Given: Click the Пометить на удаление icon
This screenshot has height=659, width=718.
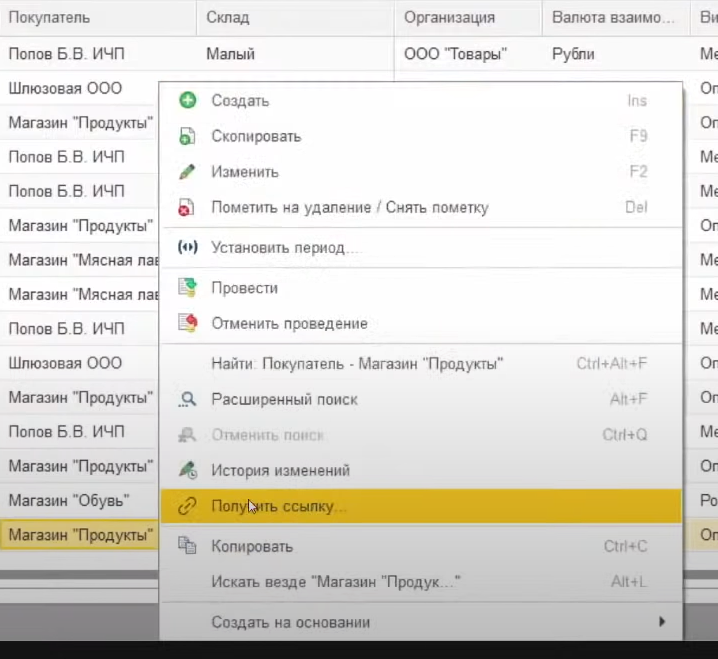Looking at the screenshot, I should pos(186,207).
